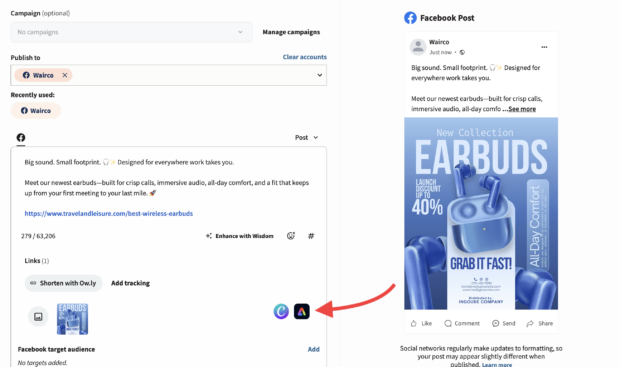Open the Post type dropdown
Screen dimensions: 620x367
[x=306, y=138]
